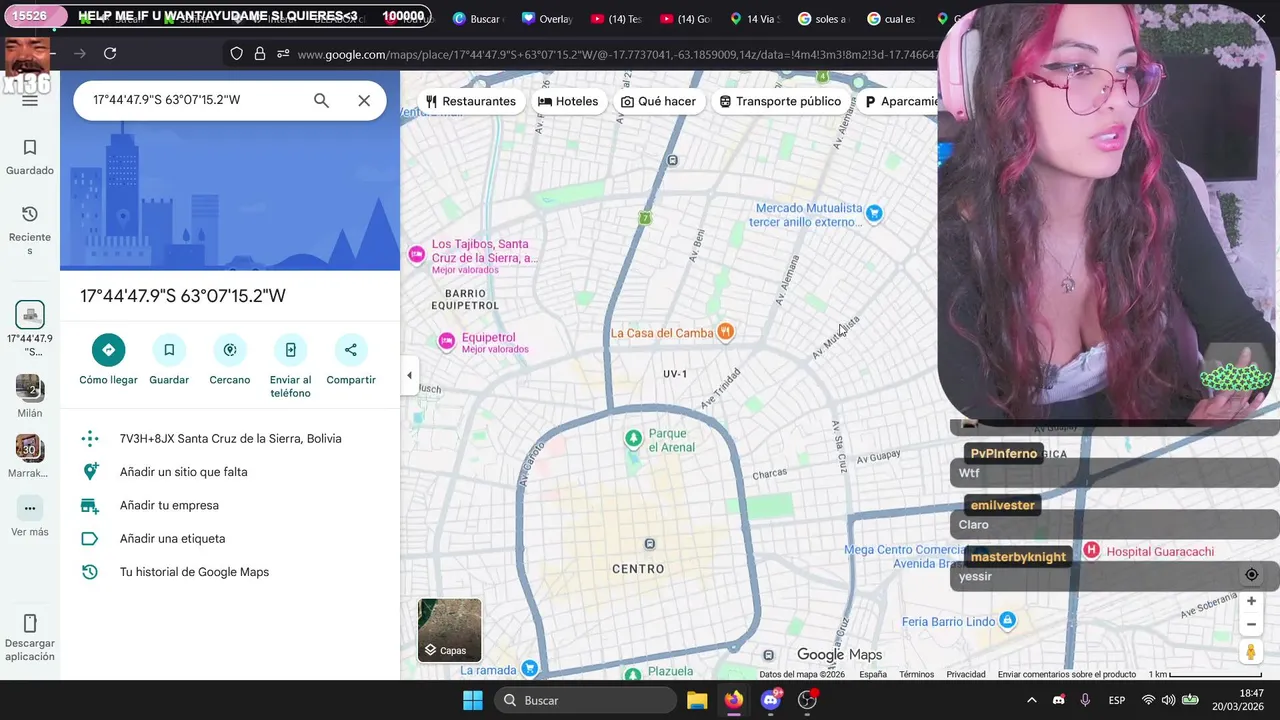This screenshot has width=1280, height=720.
Task: Select the Transporte público filter chip
Action: 781,101
